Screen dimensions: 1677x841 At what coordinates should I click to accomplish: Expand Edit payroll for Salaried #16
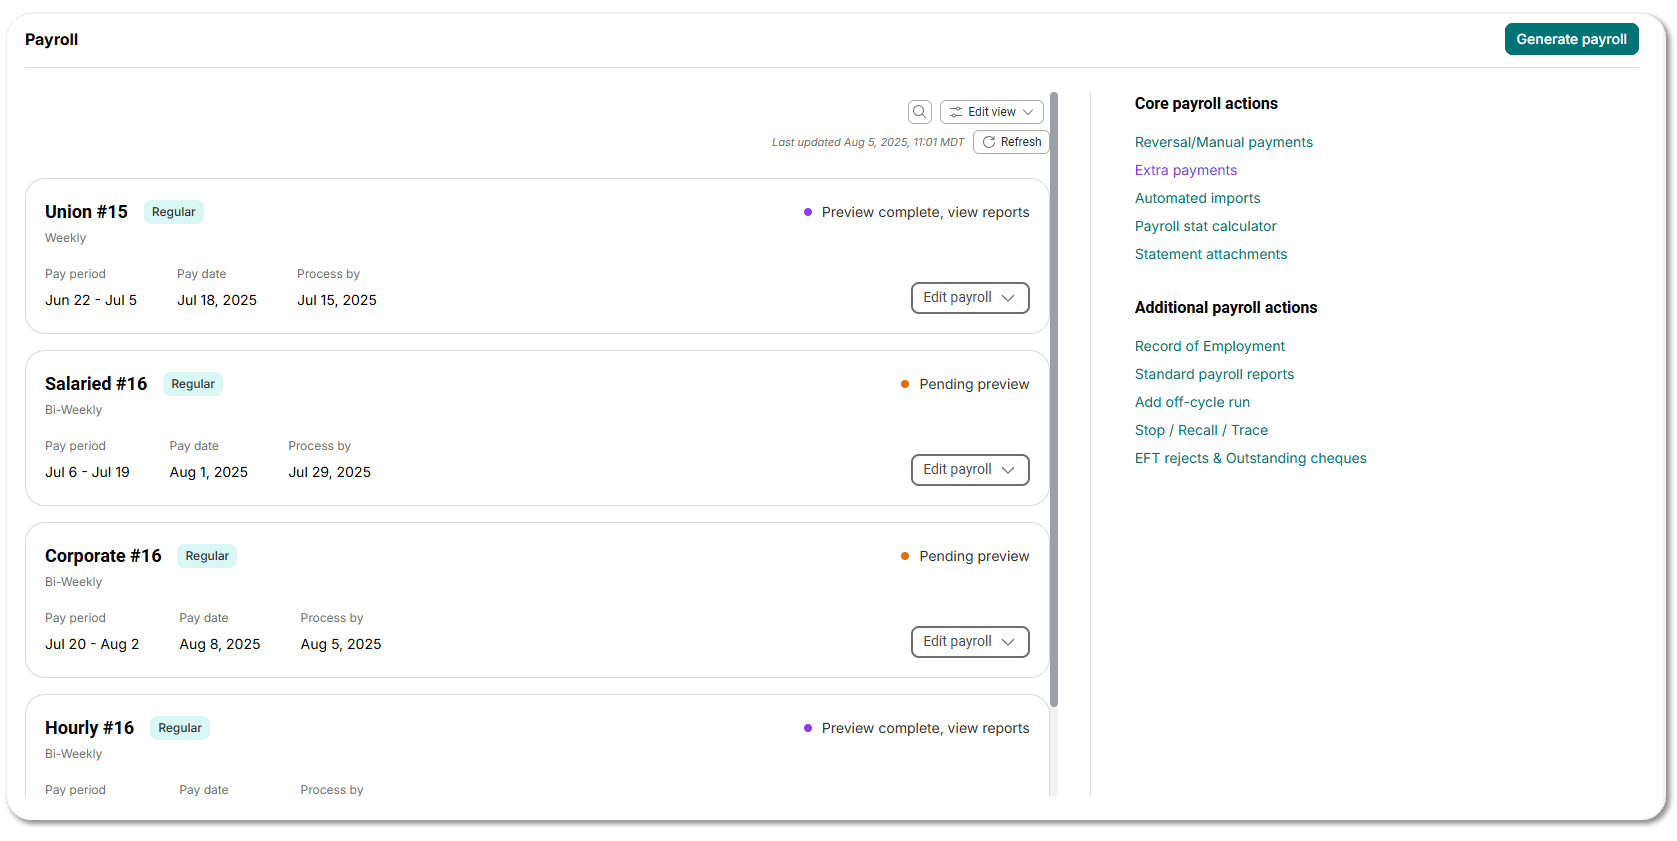pyautogui.click(x=970, y=470)
